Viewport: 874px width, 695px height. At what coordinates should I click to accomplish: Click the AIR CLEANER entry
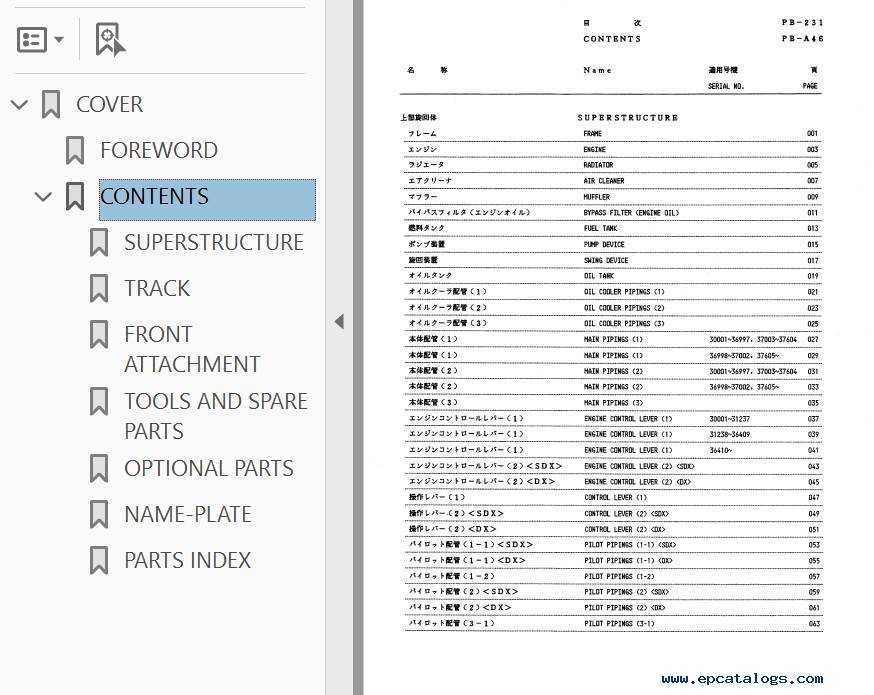(604, 181)
